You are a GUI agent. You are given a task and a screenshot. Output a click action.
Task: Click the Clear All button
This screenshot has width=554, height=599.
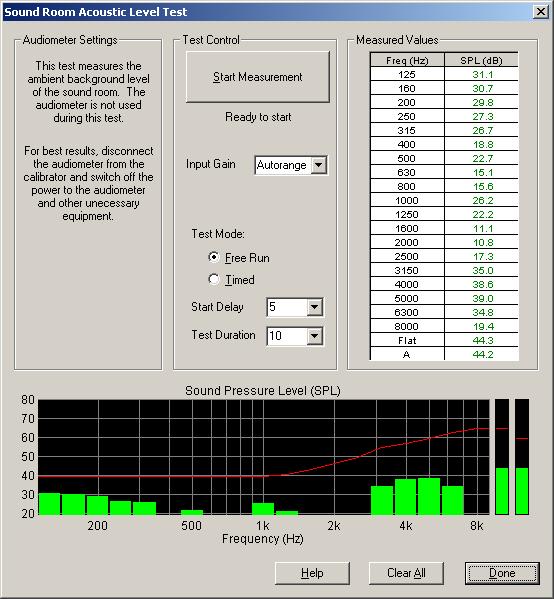pyautogui.click(x=406, y=573)
